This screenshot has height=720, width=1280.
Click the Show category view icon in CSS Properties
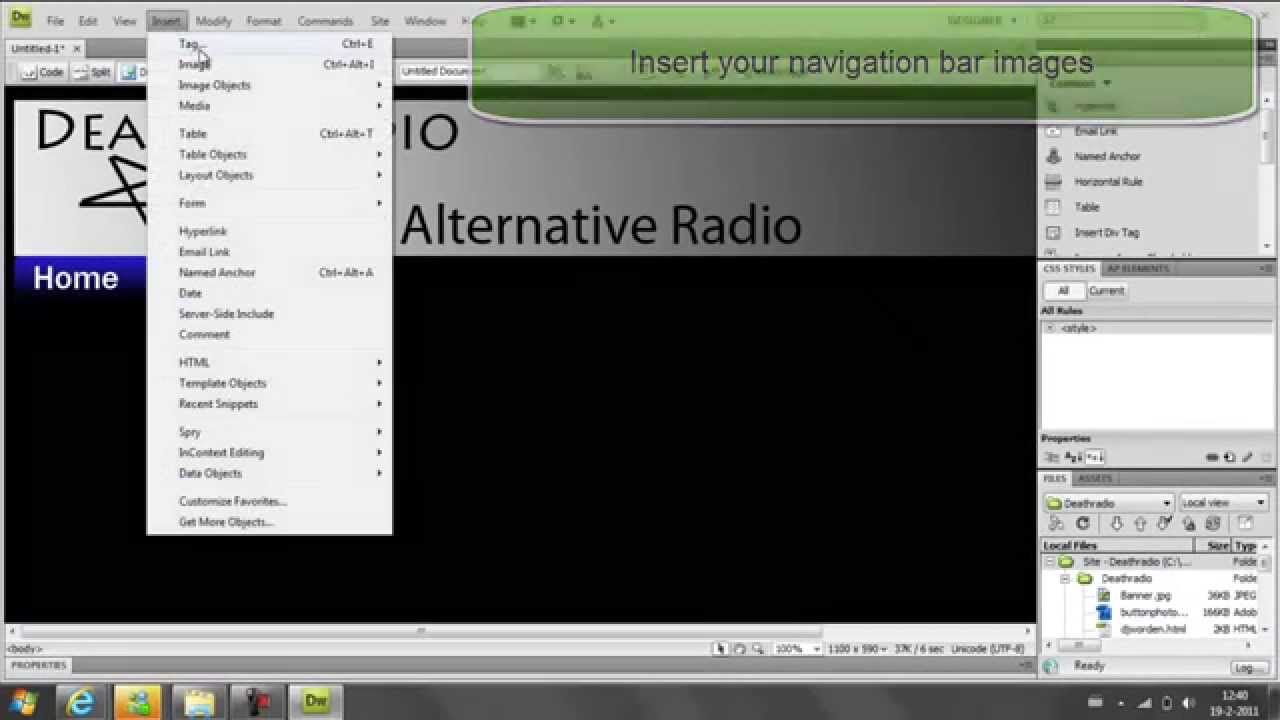pyautogui.click(x=1053, y=457)
